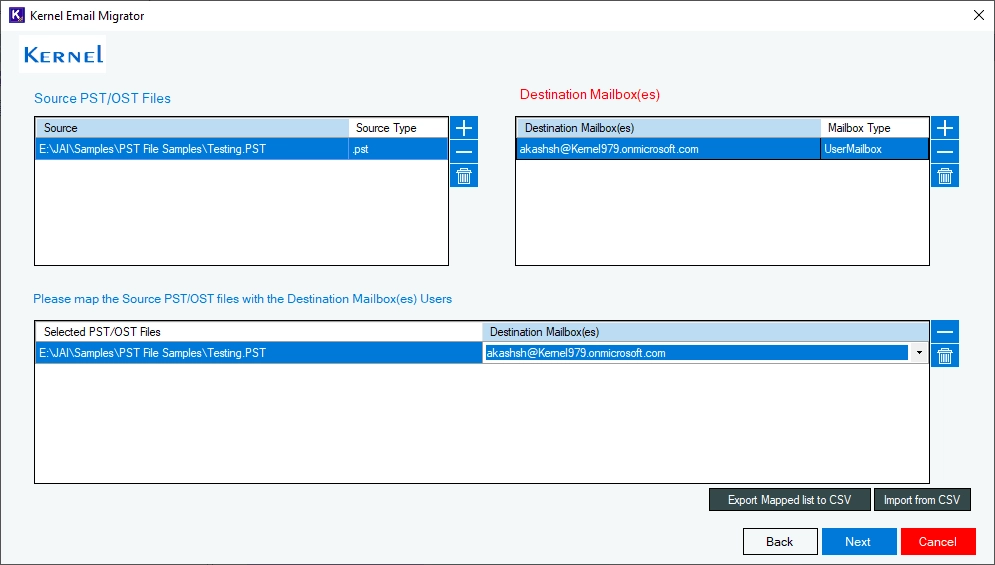Add a source PST/OST file with plus icon
The height and width of the screenshot is (565, 995).
tap(464, 128)
